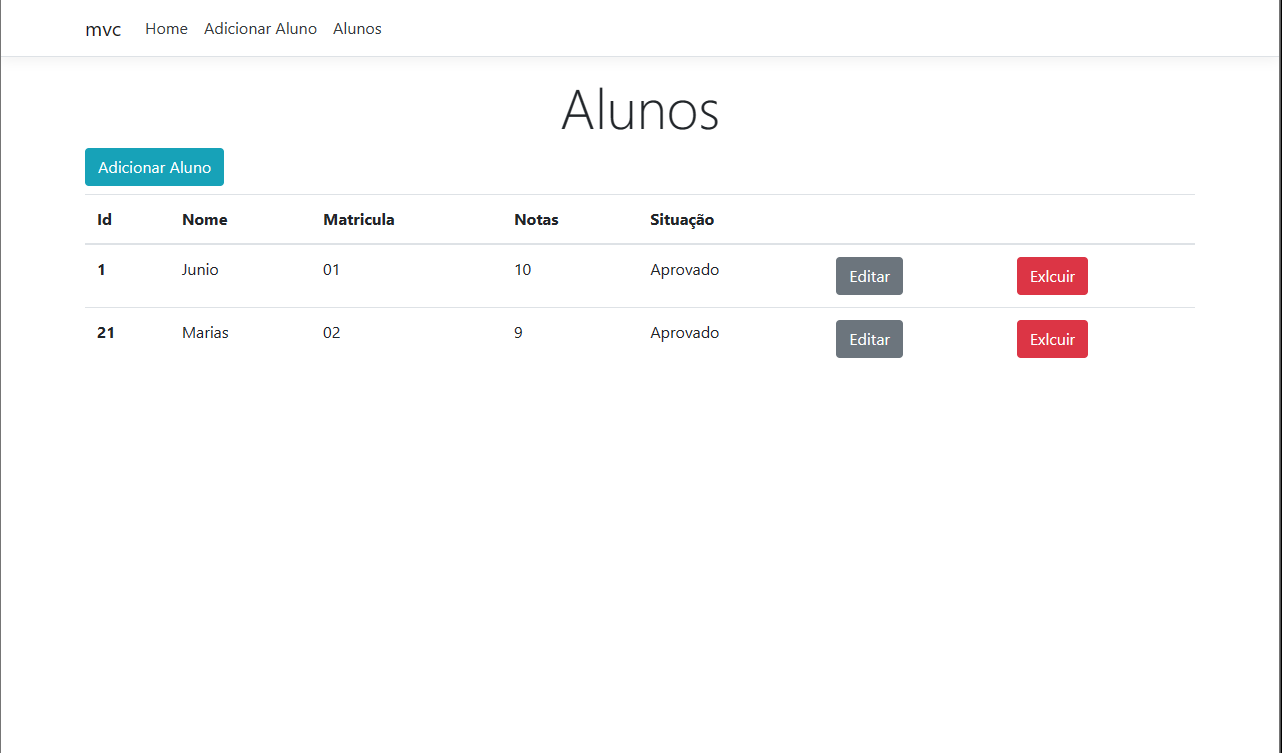Screen dimensions: 1282x753
Task: Click the mvc navbar brand logo
Action: coord(103,29)
